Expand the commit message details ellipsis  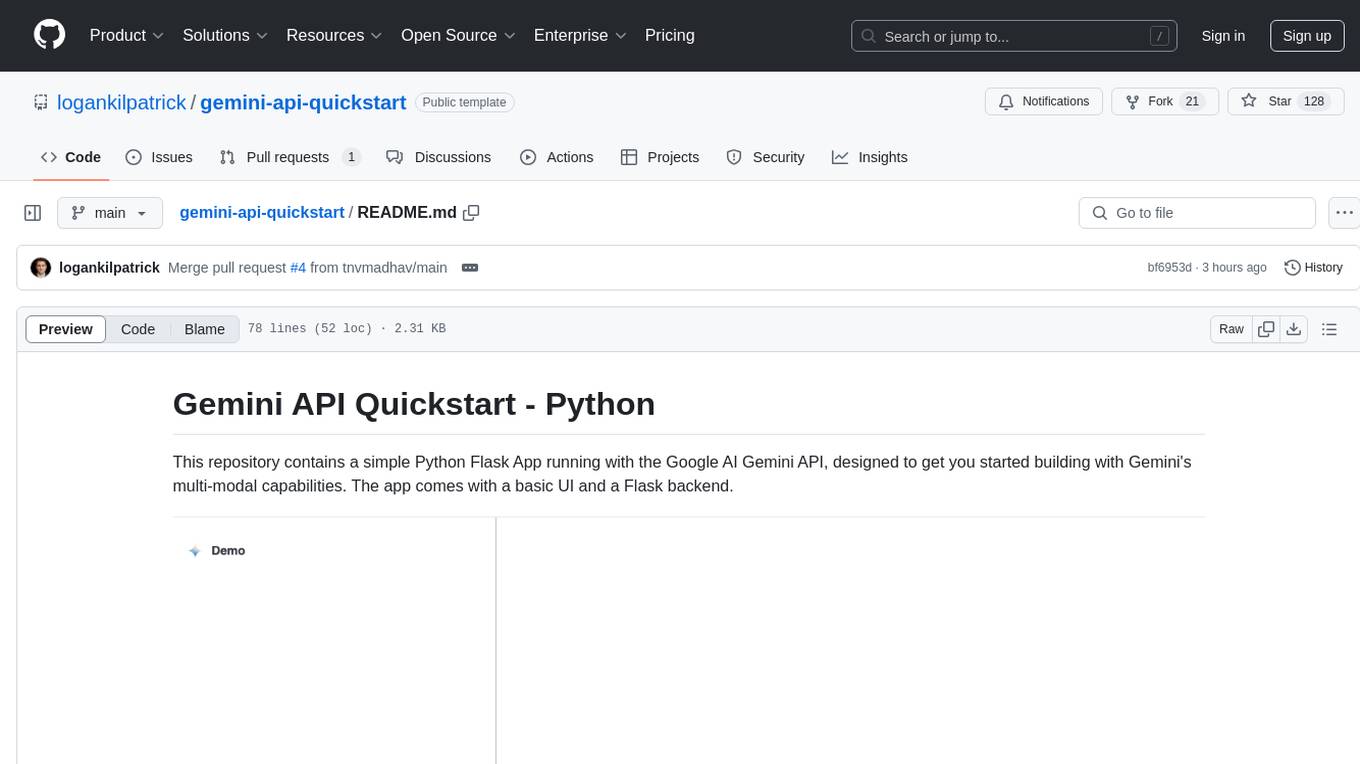click(x=470, y=268)
